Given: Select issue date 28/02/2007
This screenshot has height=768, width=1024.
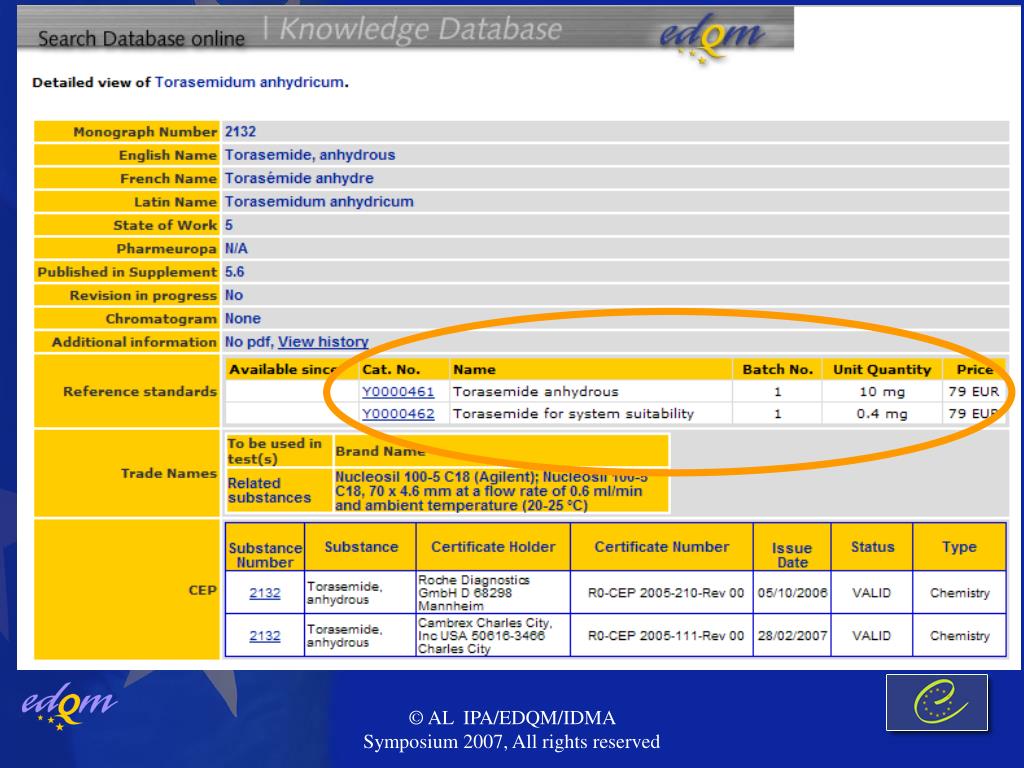Looking at the screenshot, I should pyautogui.click(x=792, y=636).
